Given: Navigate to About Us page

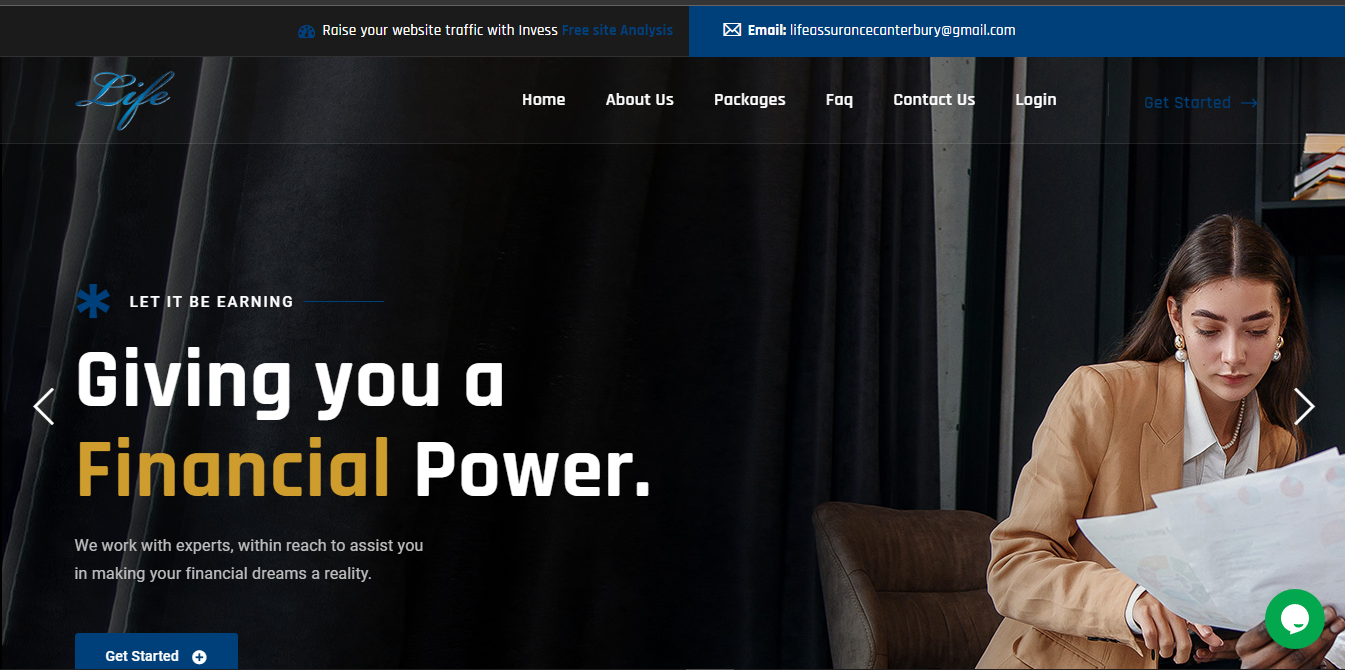Looking at the screenshot, I should tap(639, 99).
